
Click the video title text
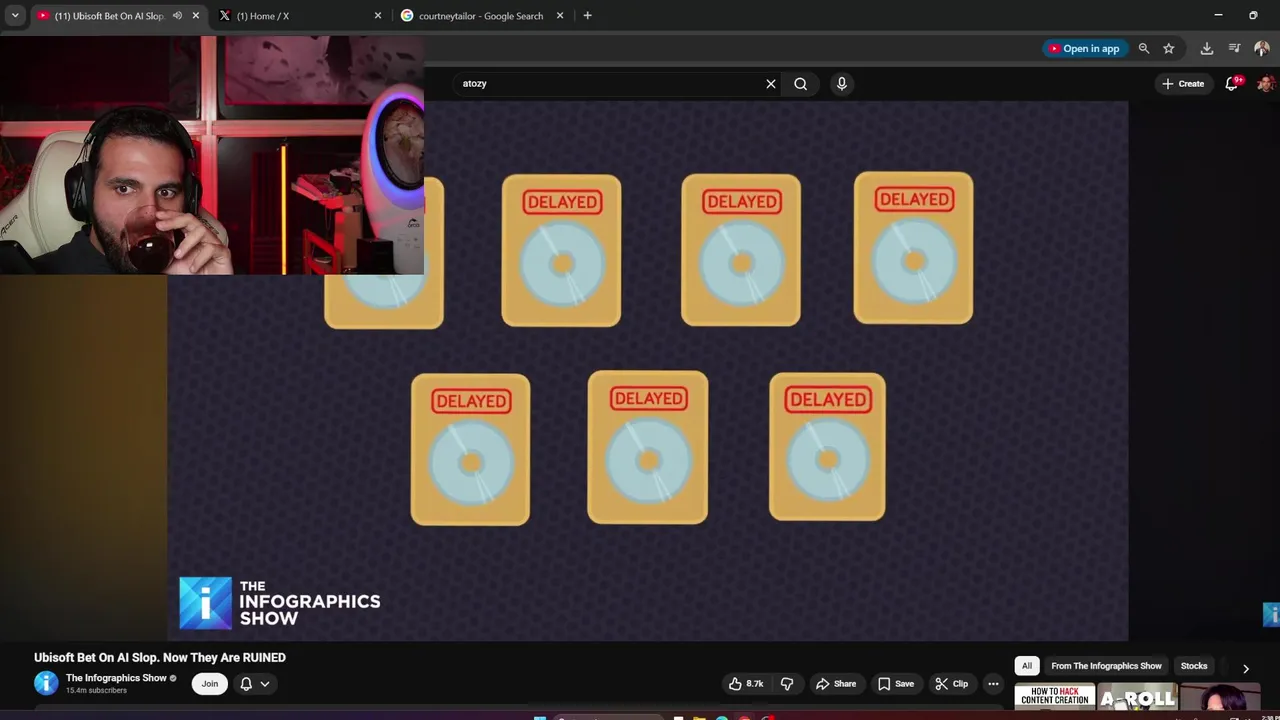(x=160, y=657)
